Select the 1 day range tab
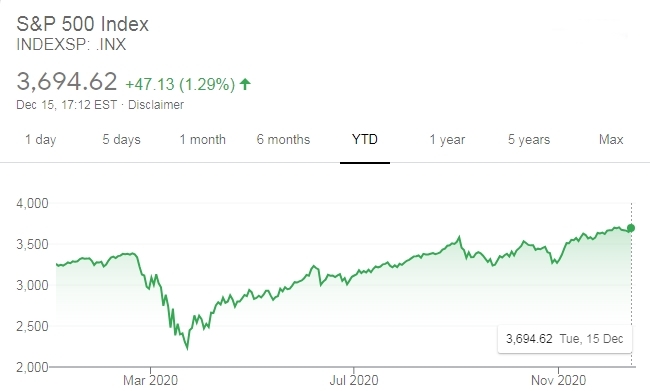 click(x=40, y=139)
